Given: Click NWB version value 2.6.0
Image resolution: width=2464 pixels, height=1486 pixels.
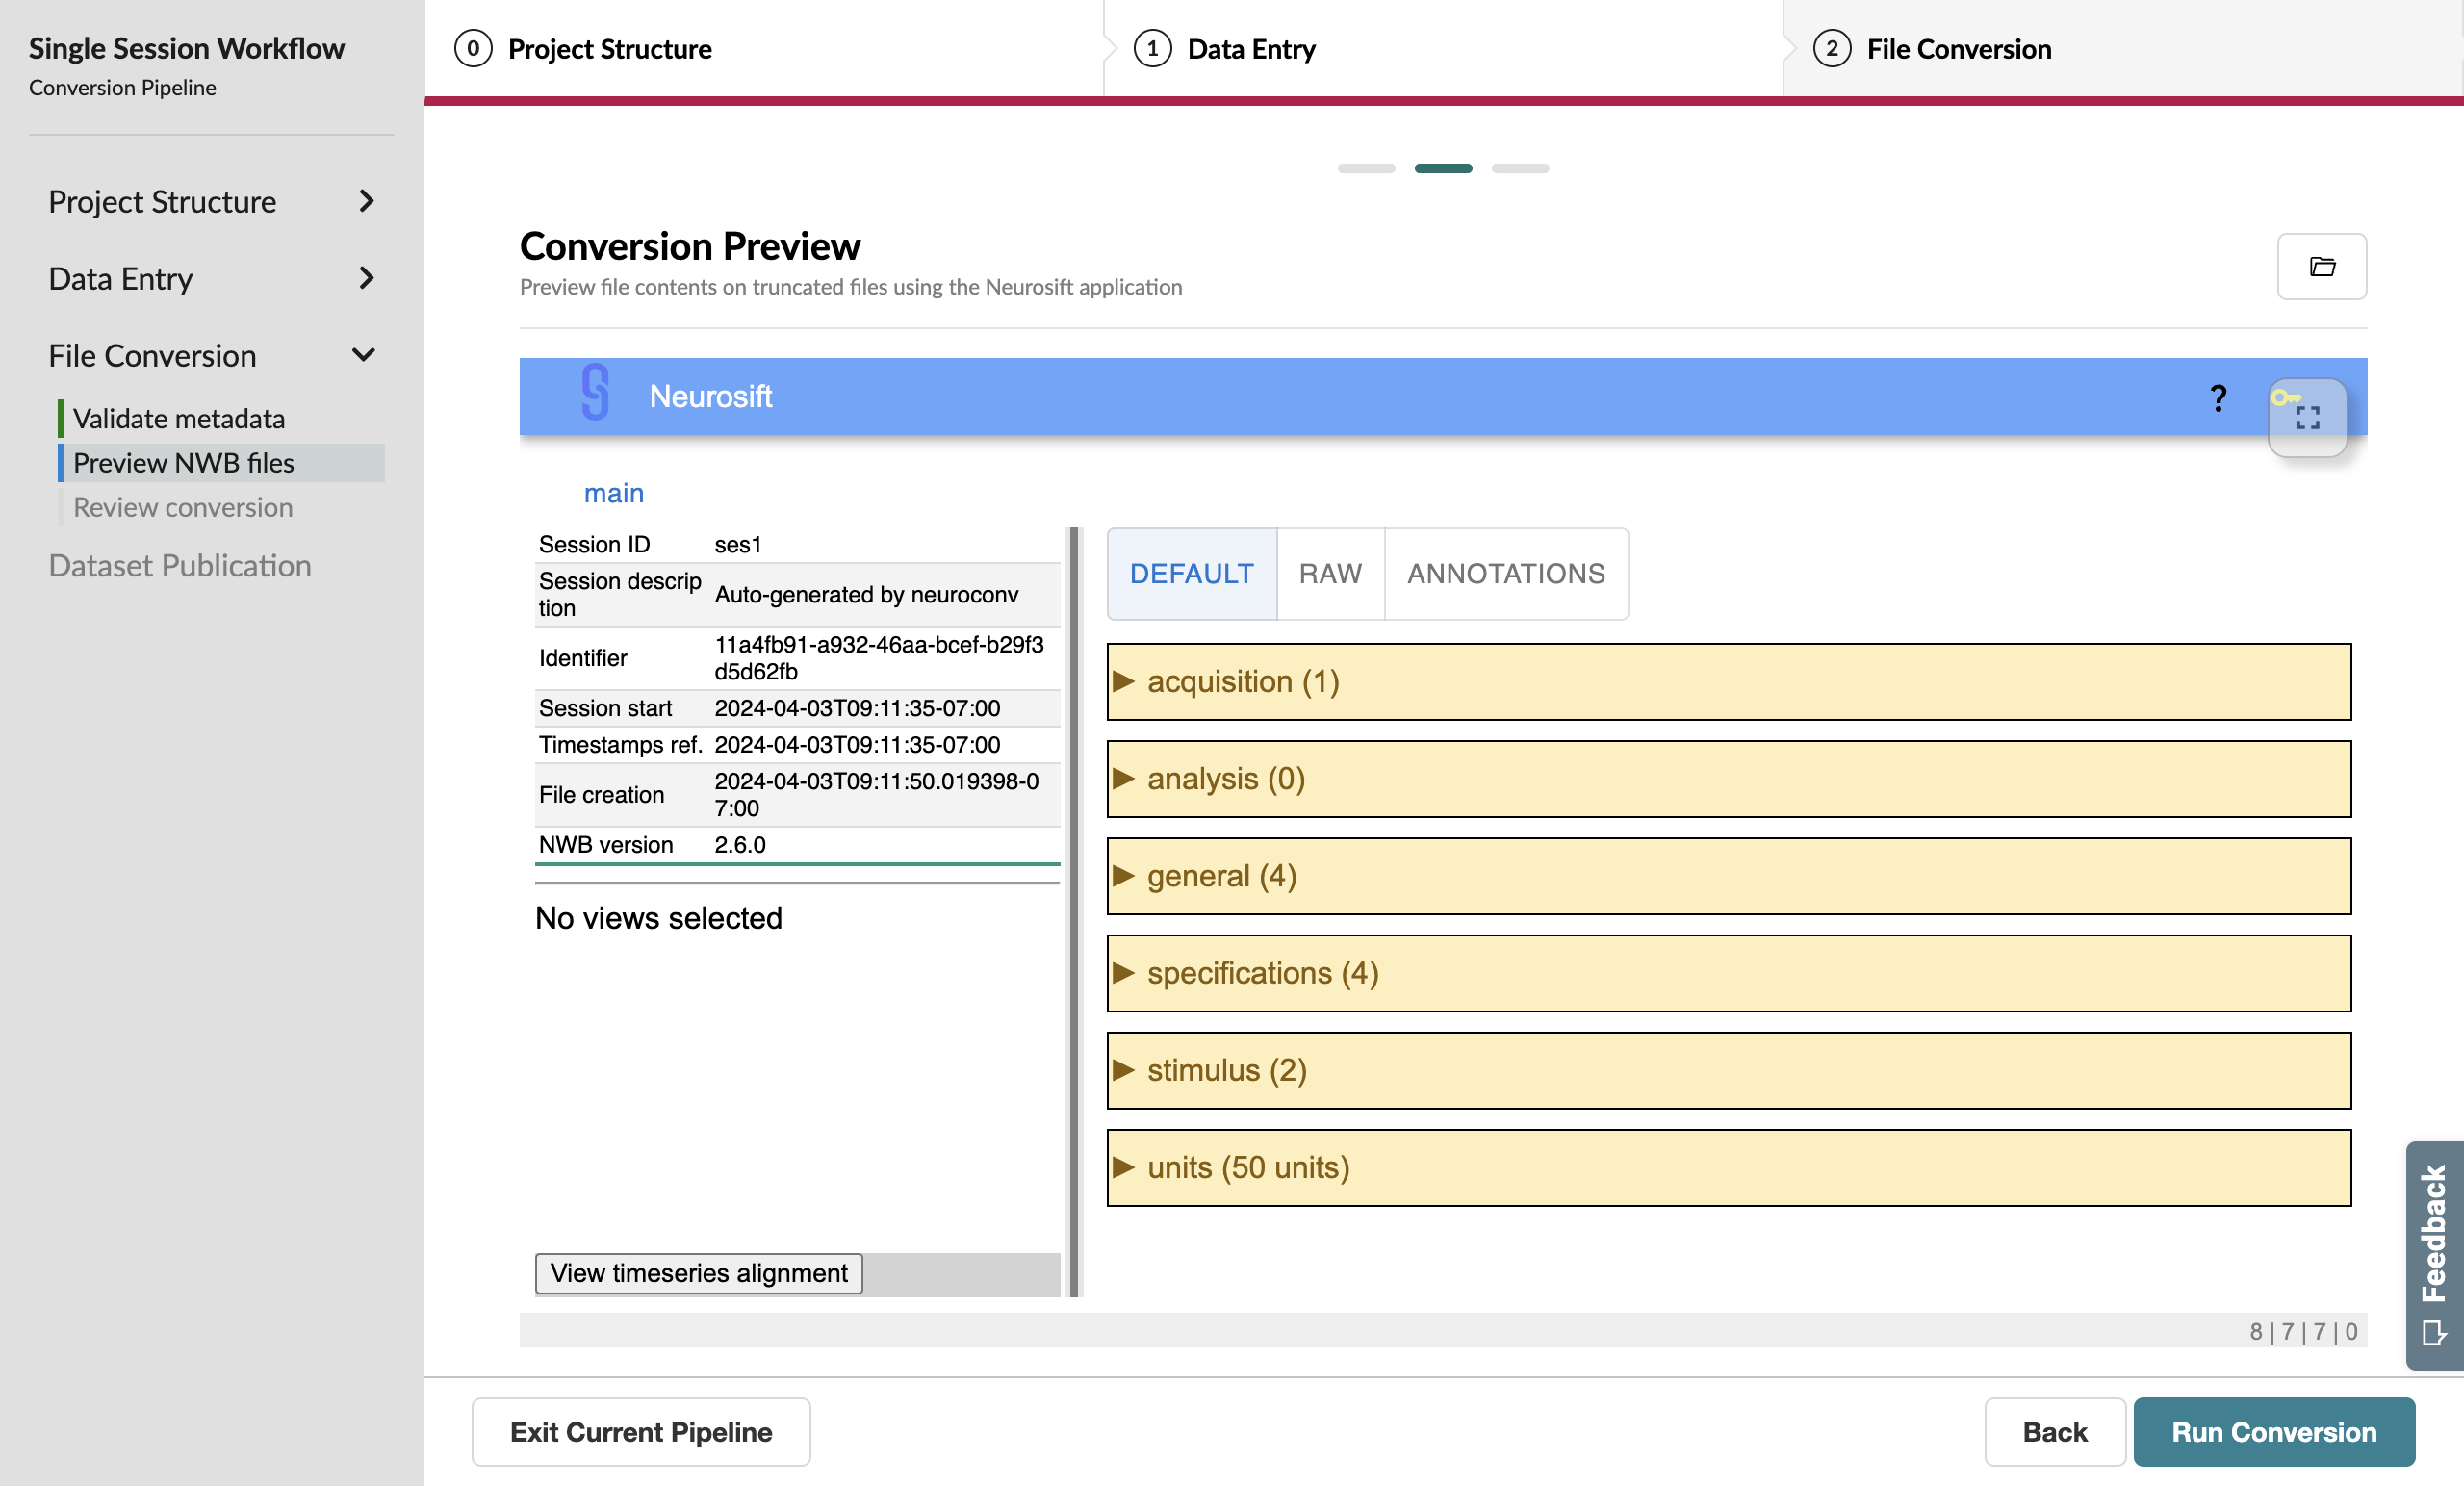Looking at the screenshot, I should 740,844.
